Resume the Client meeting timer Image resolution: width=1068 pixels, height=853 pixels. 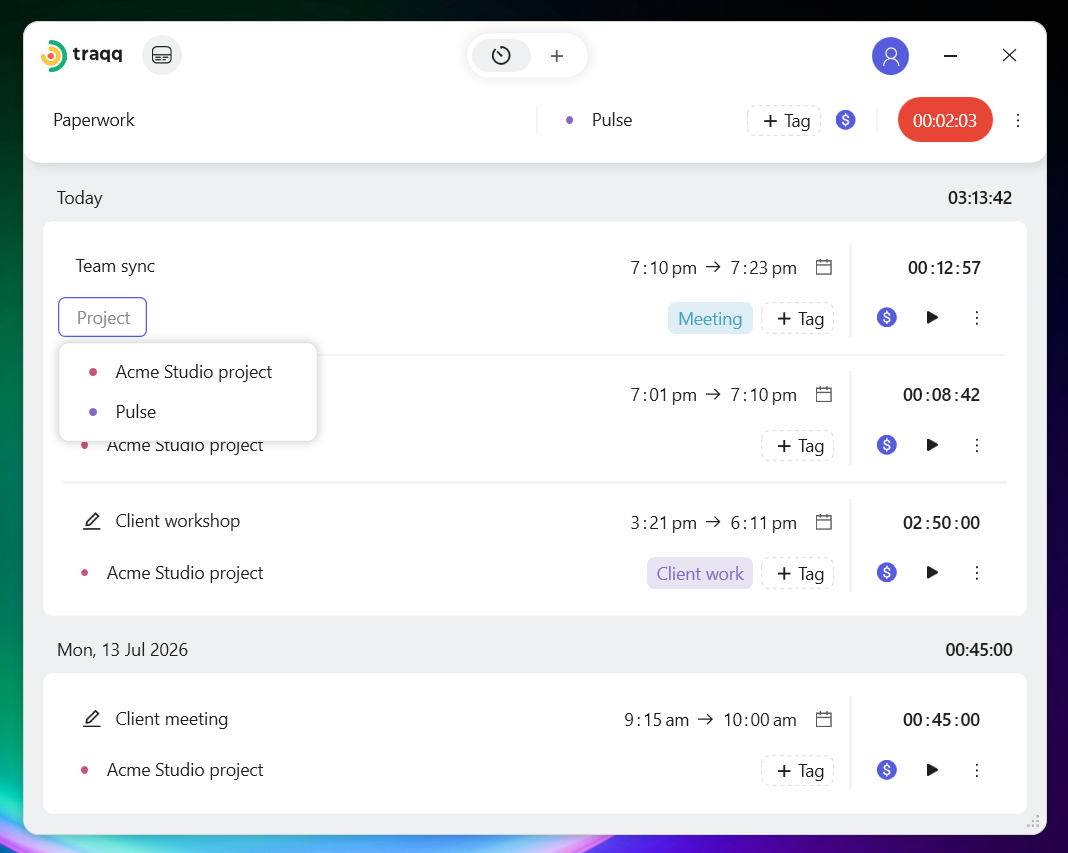tap(932, 770)
